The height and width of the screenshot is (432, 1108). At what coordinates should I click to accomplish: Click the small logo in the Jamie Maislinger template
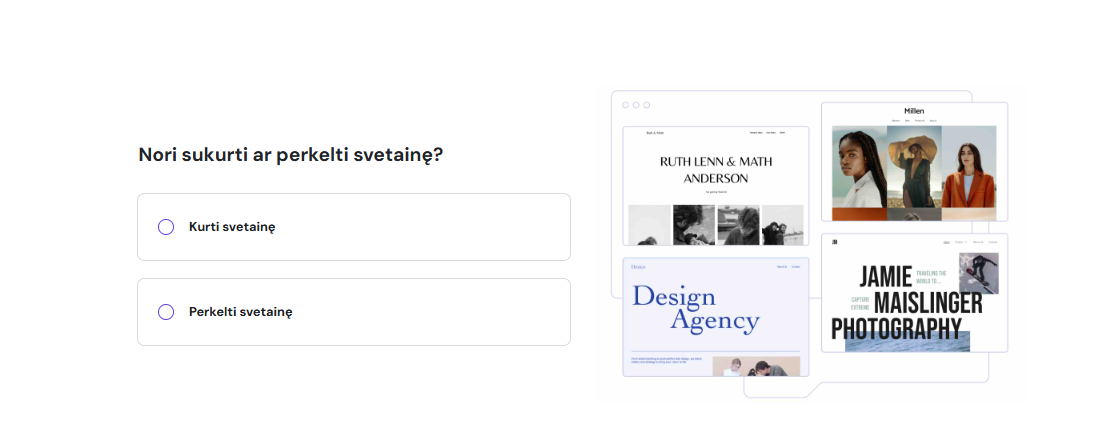(834, 242)
